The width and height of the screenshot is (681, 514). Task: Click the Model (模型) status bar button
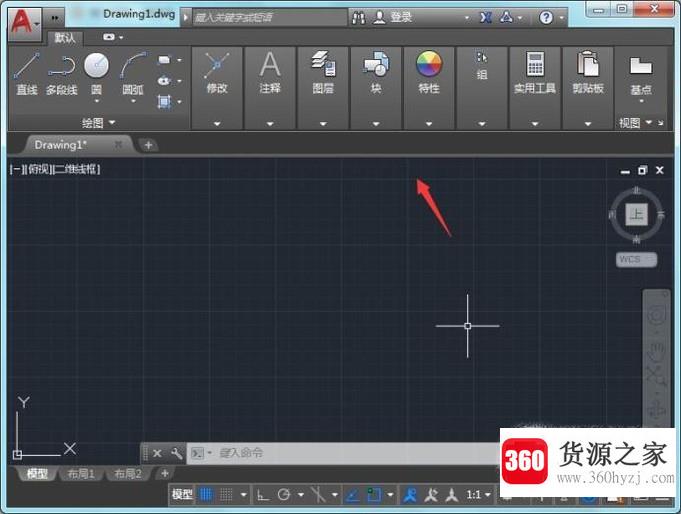tap(182, 494)
